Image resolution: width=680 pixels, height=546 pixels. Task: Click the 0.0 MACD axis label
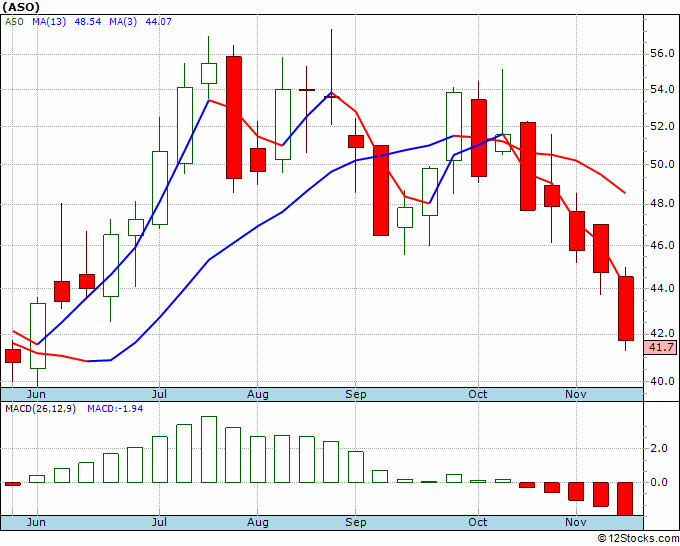click(659, 482)
